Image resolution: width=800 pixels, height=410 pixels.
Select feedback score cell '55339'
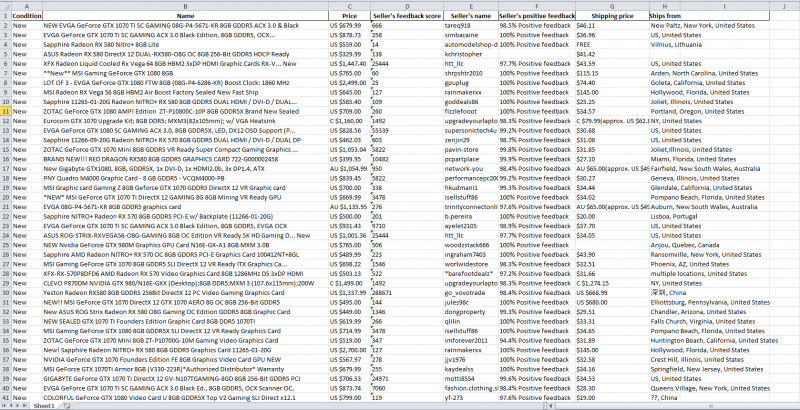[407, 131]
